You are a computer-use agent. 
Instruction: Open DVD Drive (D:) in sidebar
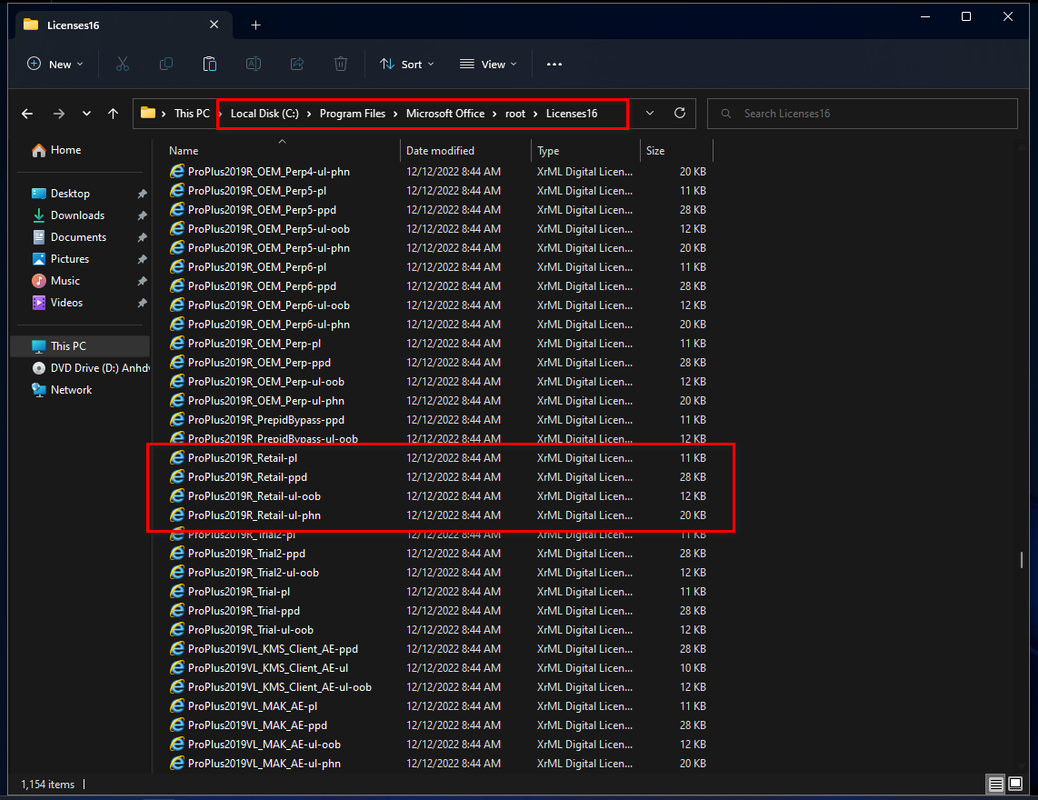pos(91,368)
